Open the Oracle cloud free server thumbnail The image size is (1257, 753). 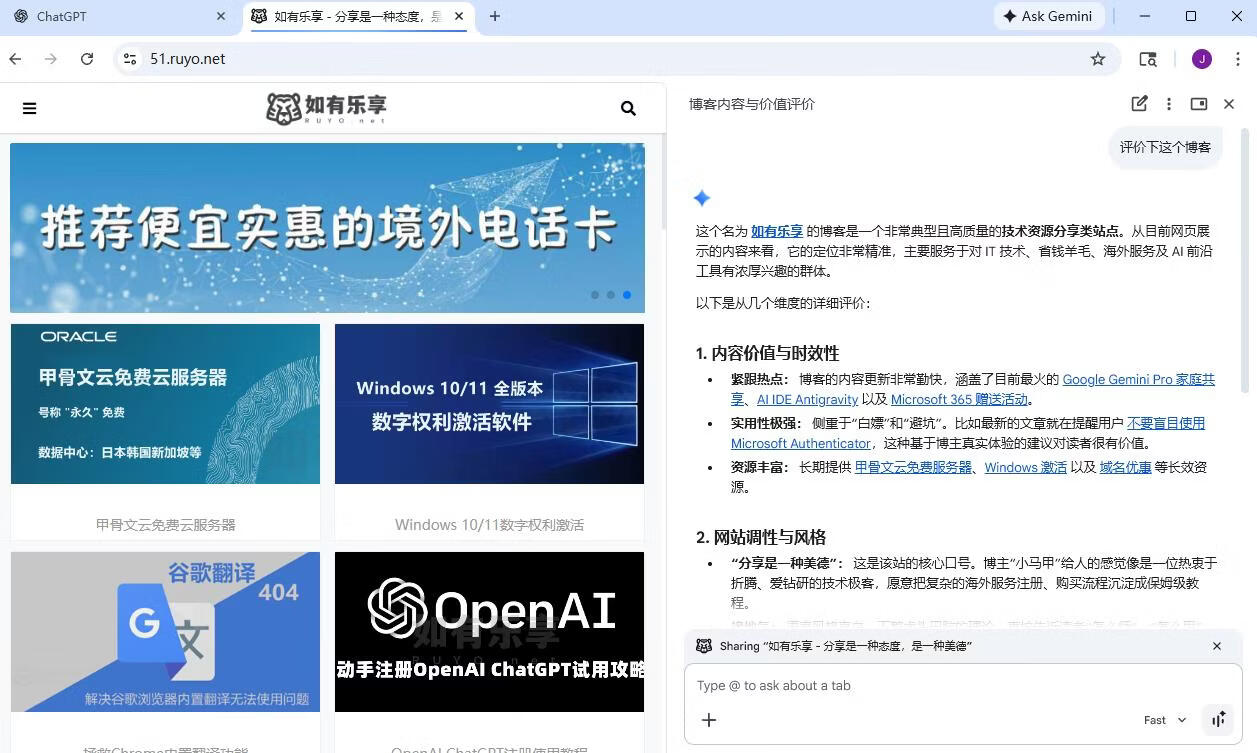point(165,404)
